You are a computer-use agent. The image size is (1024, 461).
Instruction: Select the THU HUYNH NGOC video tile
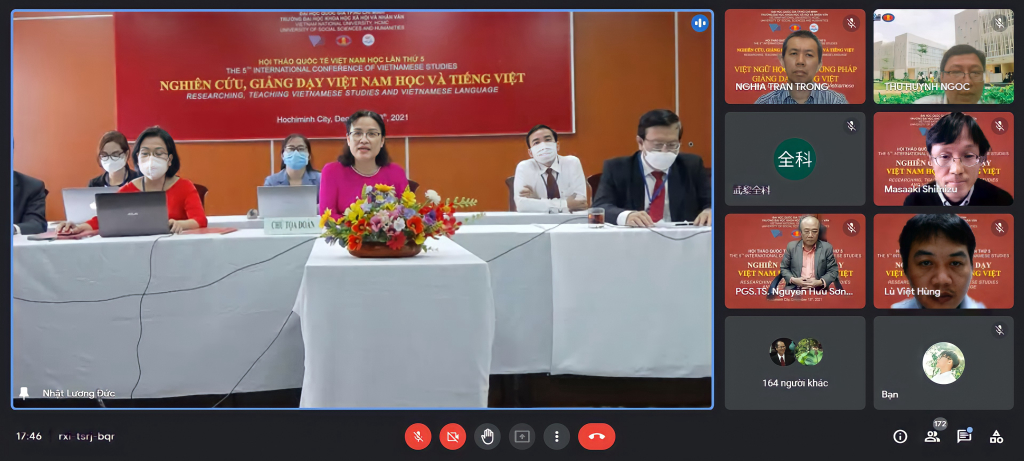point(944,56)
